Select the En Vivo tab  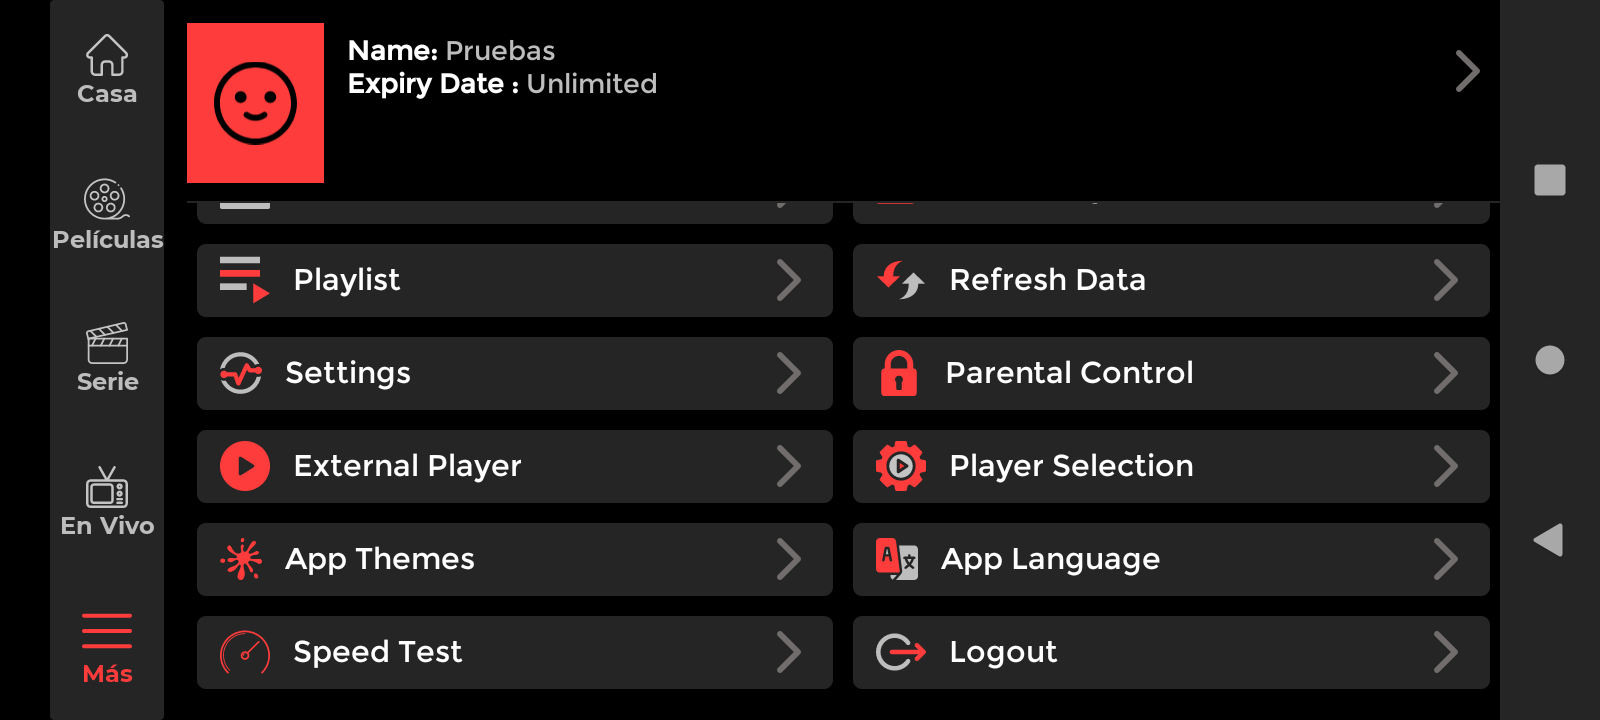tap(107, 502)
